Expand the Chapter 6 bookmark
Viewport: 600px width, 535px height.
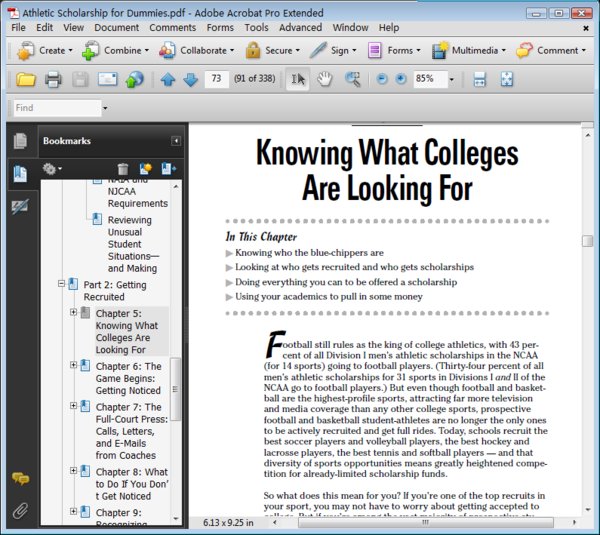pos(74,367)
